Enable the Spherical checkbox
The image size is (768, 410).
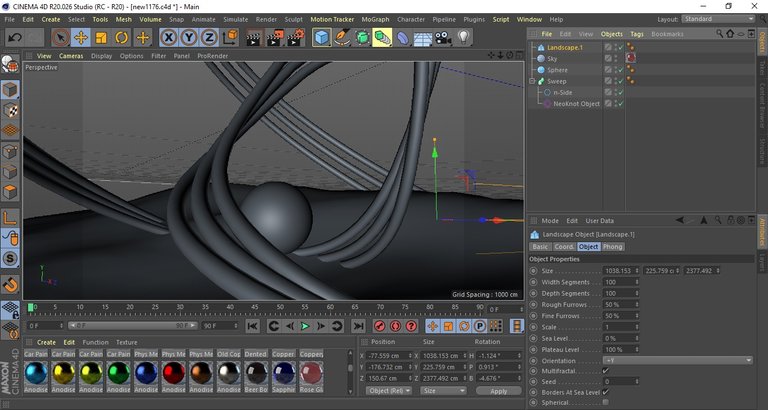pyautogui.click(x=606, y=403)
